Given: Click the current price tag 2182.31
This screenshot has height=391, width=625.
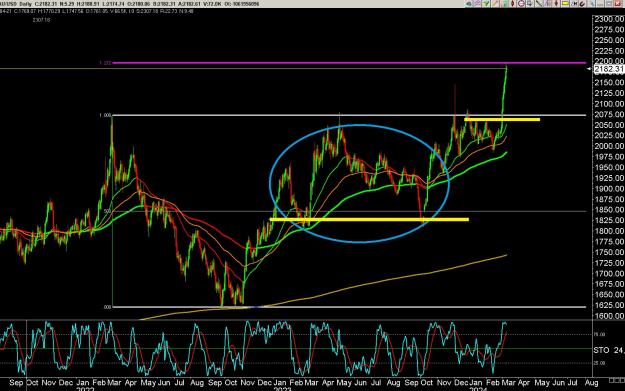Looking at the screenshot, I should click(x=609, y=69).
